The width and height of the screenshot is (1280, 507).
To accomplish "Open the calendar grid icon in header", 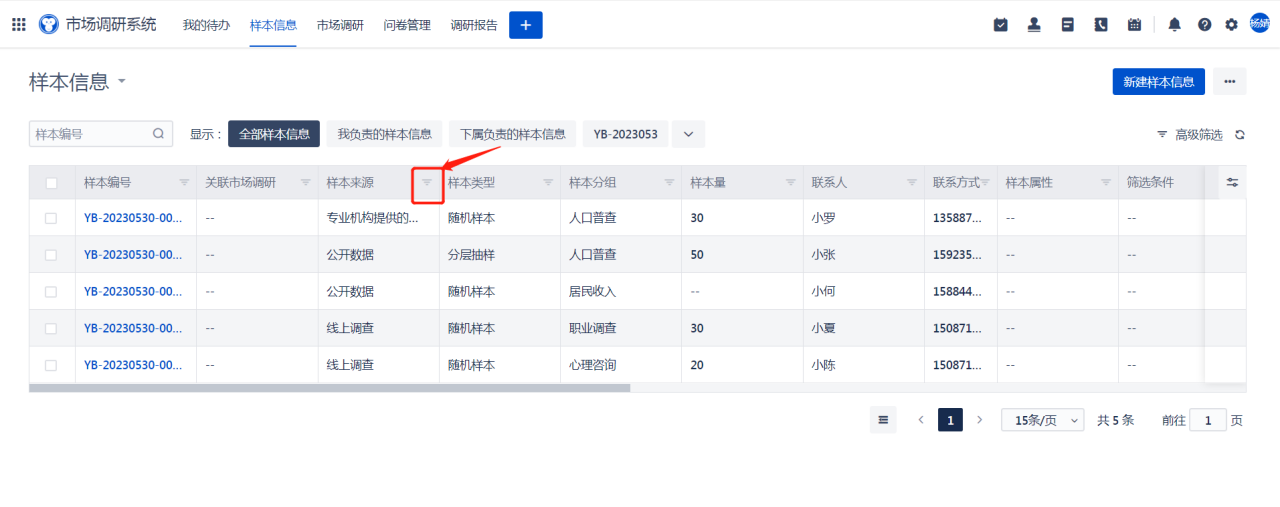I will click(1134, 25).
